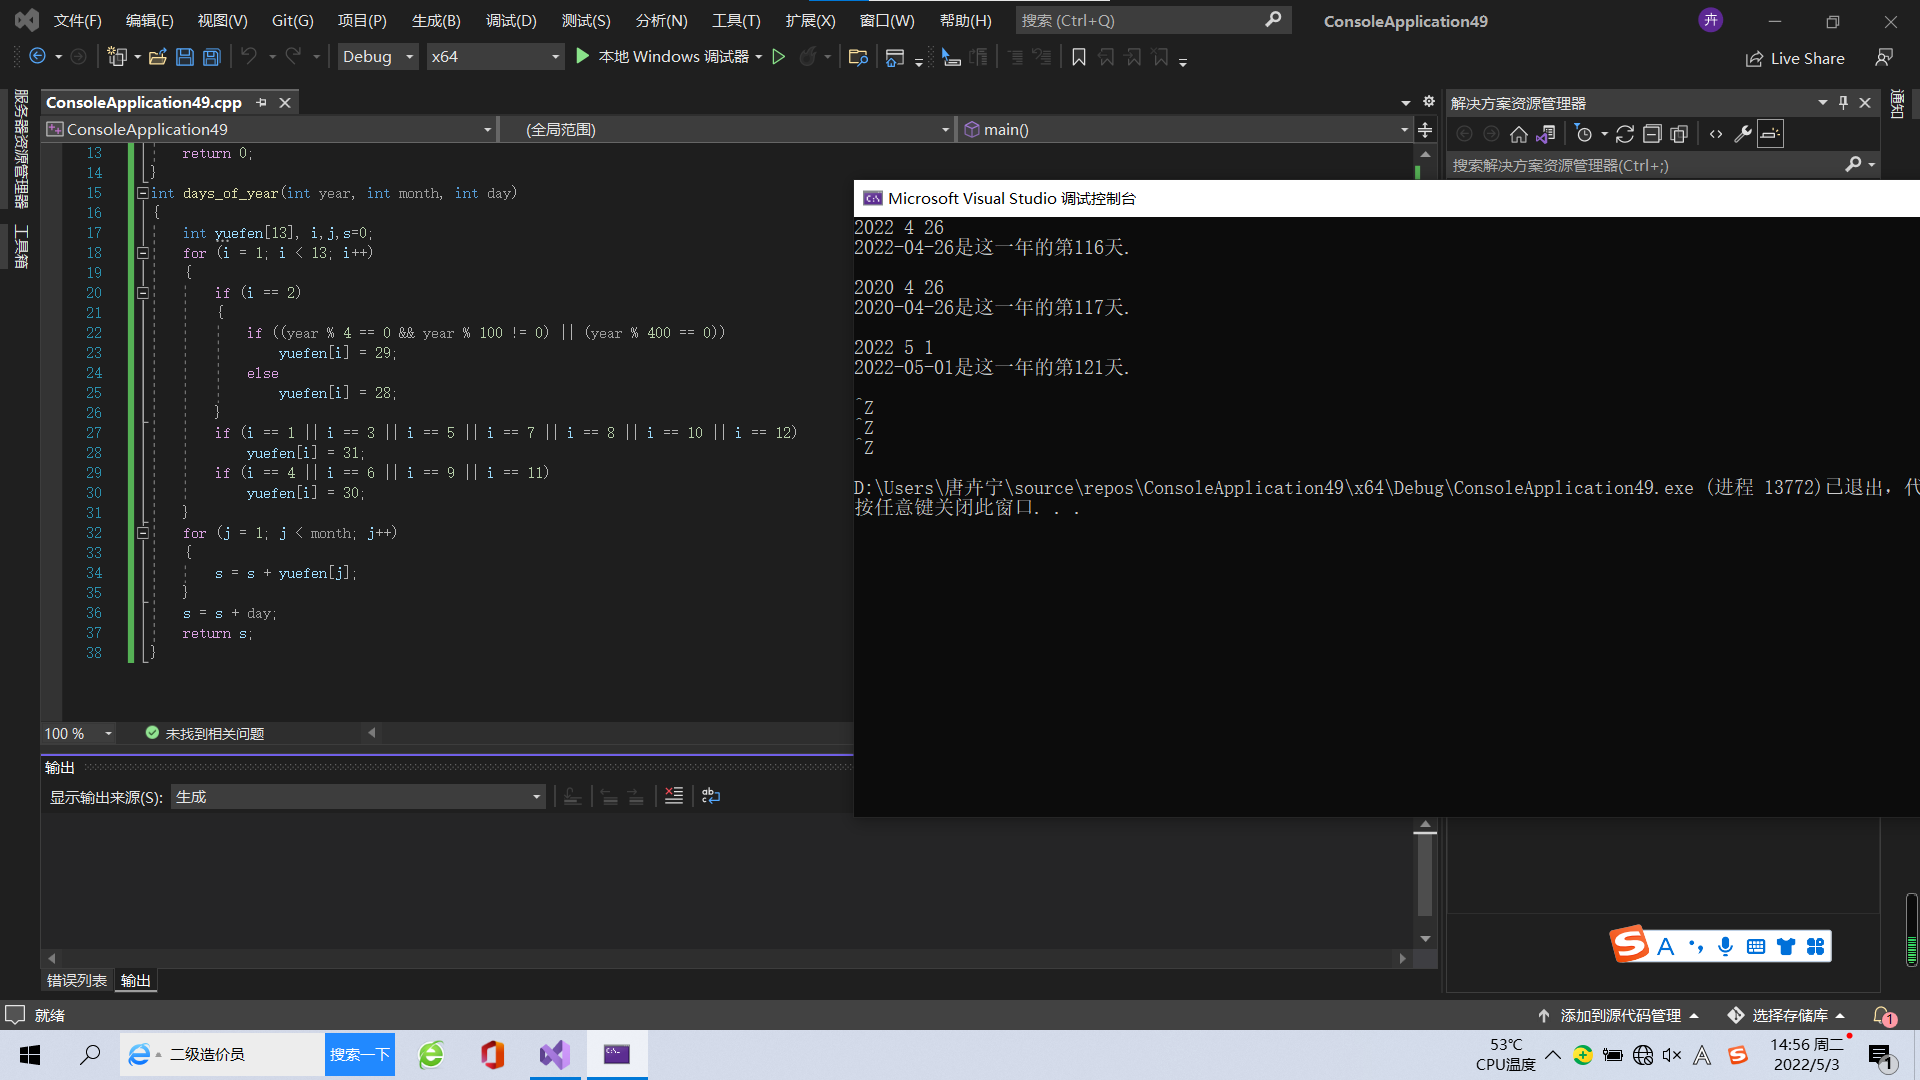Collapse the days_of_year function outline
The width and height of the screenshot is (1920, 1080).
click(143, 193)
